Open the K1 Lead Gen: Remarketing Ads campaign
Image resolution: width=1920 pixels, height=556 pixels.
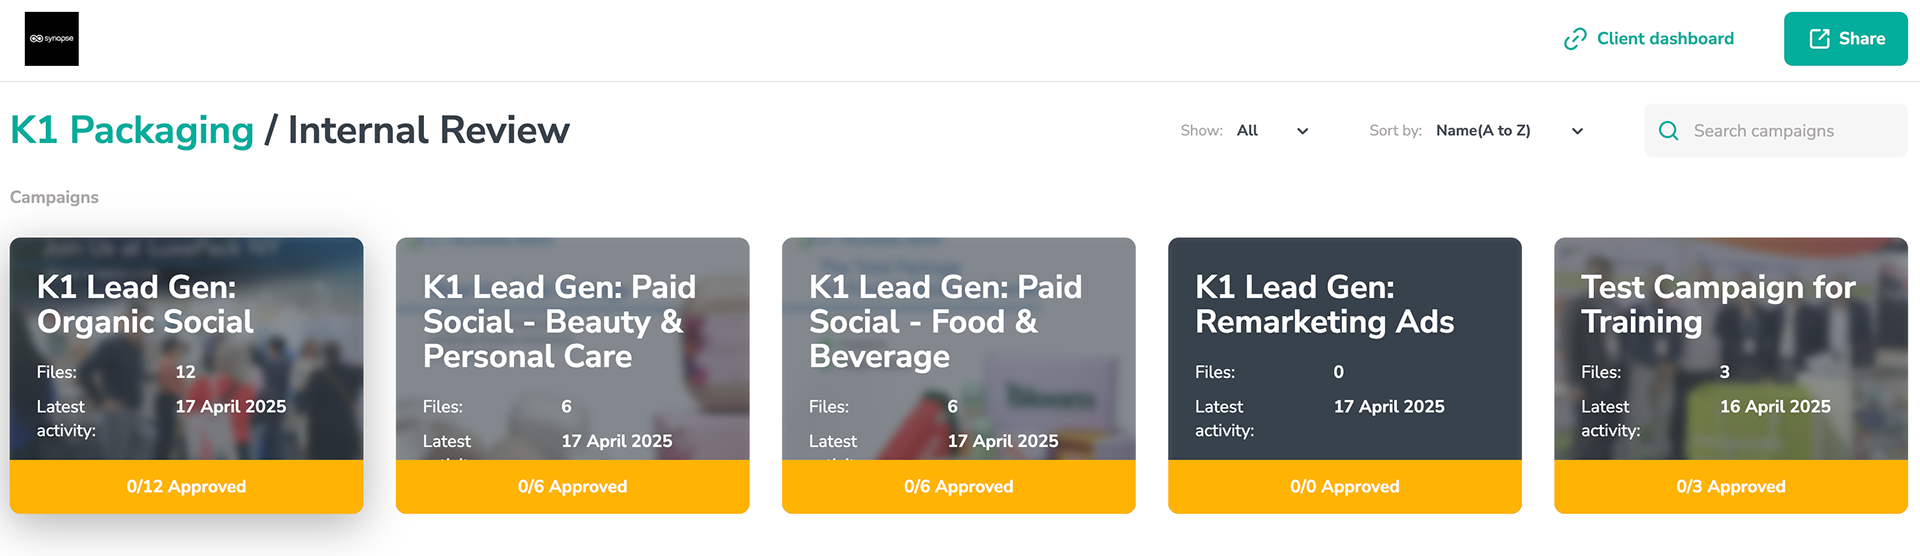tap(1345, 349)
